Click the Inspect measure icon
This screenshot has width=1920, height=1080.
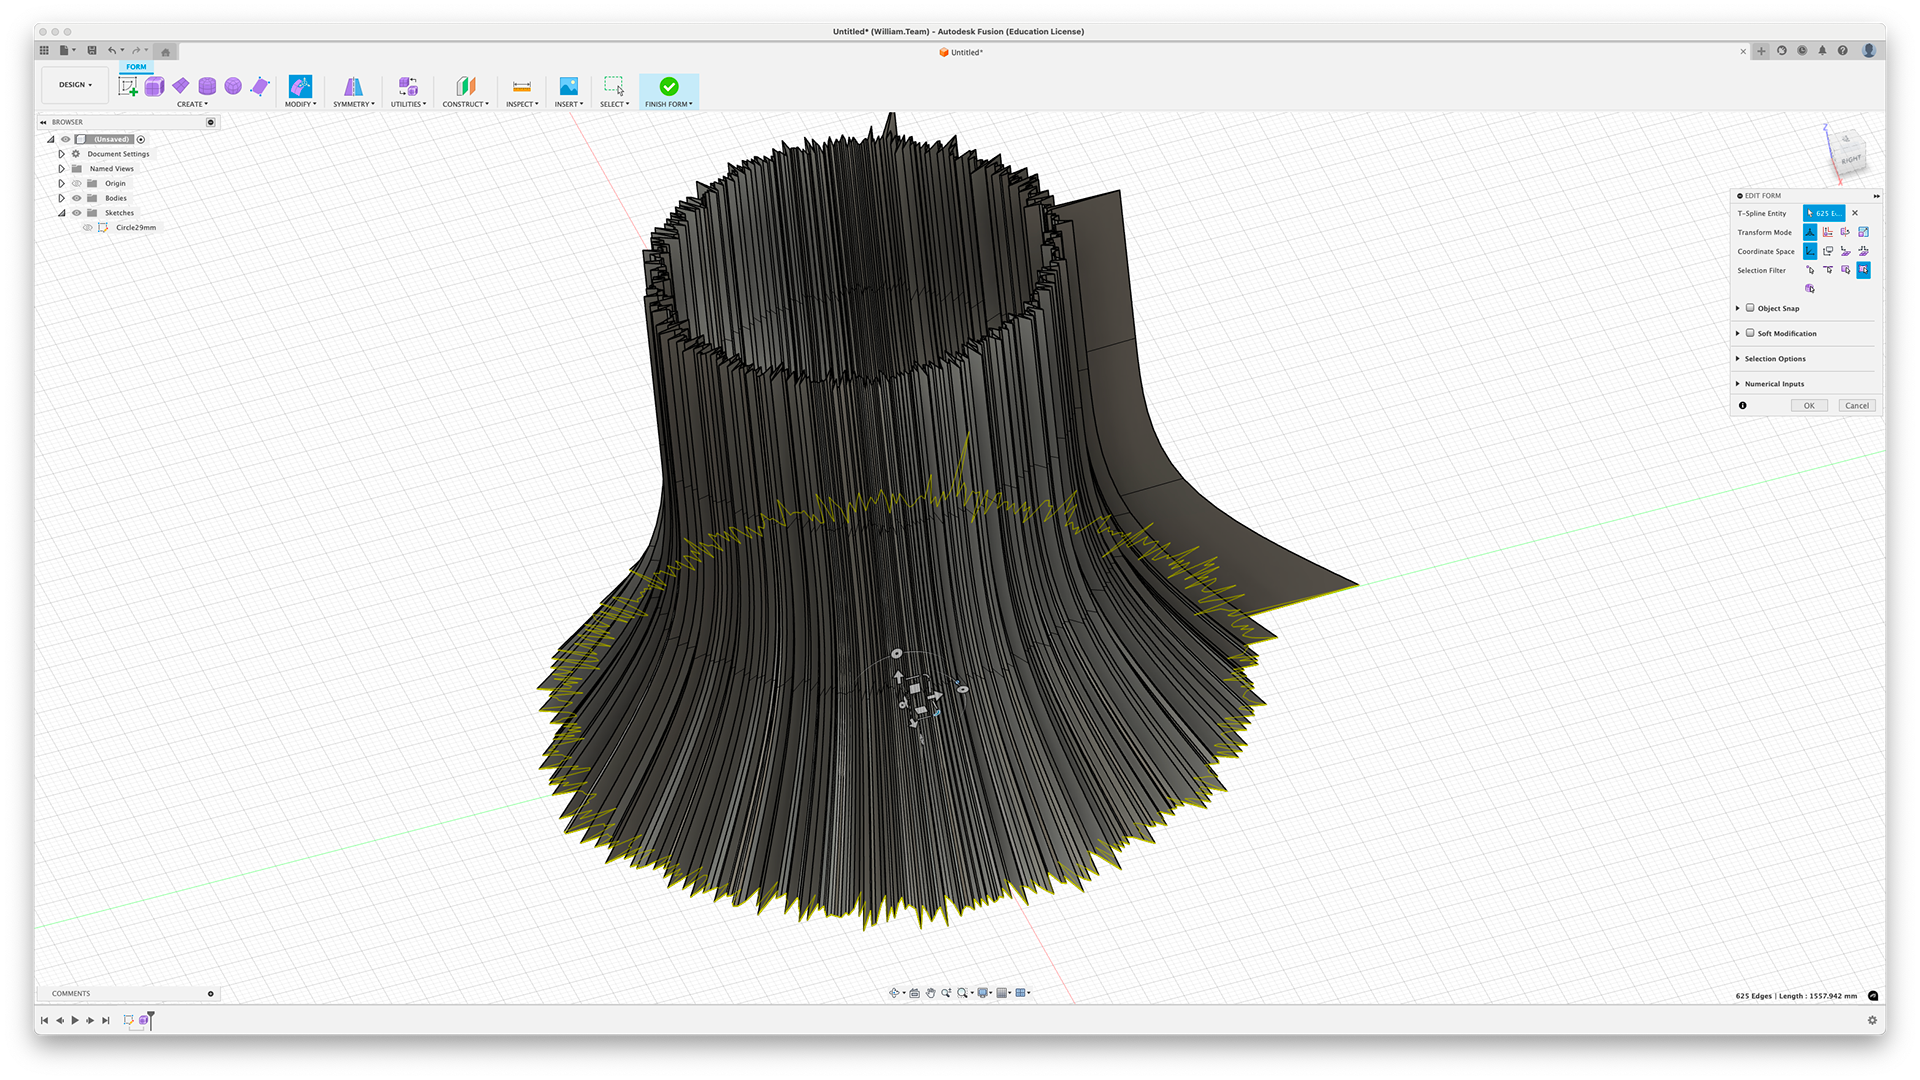522,86
